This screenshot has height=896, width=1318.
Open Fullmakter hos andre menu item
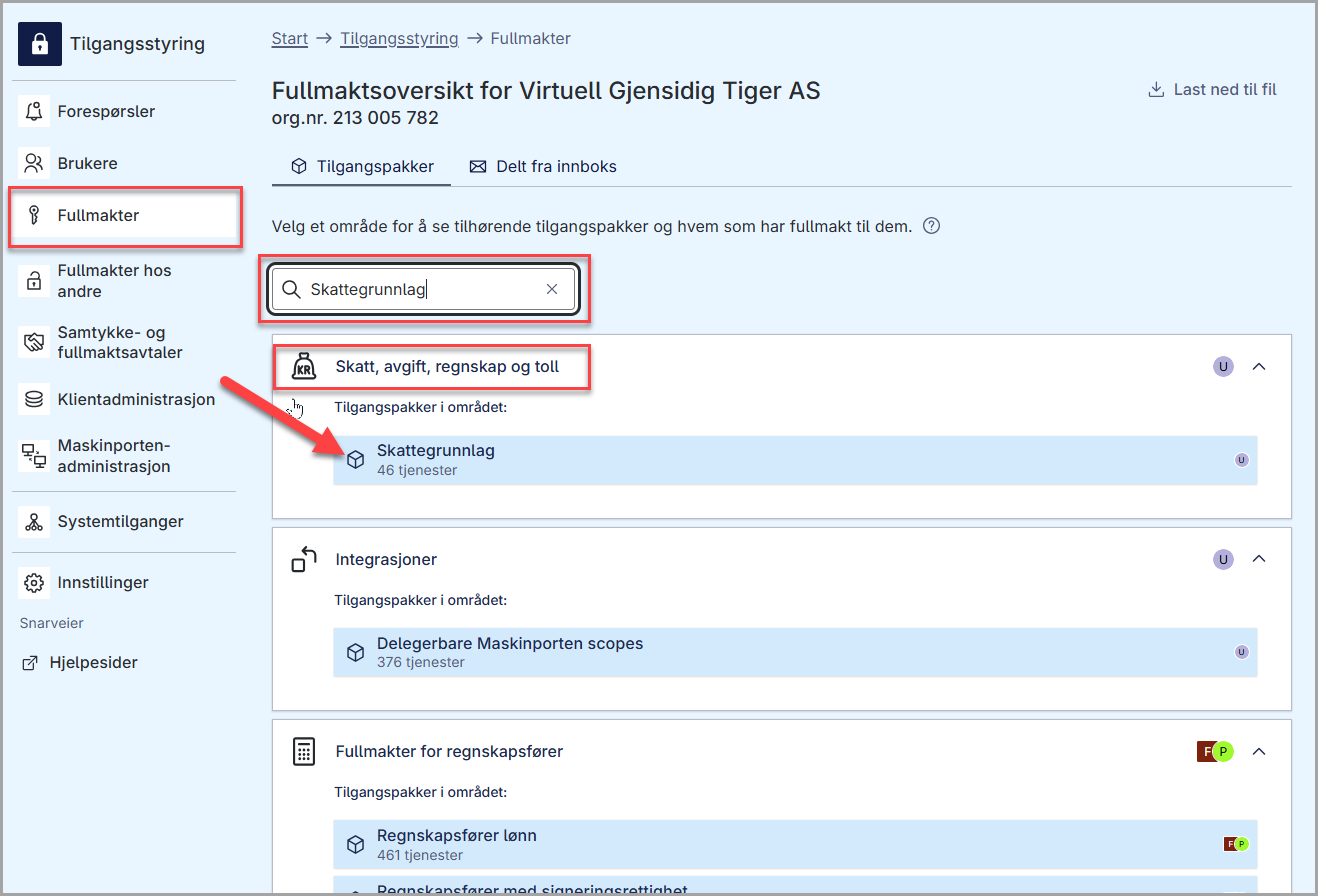(124, 281)
